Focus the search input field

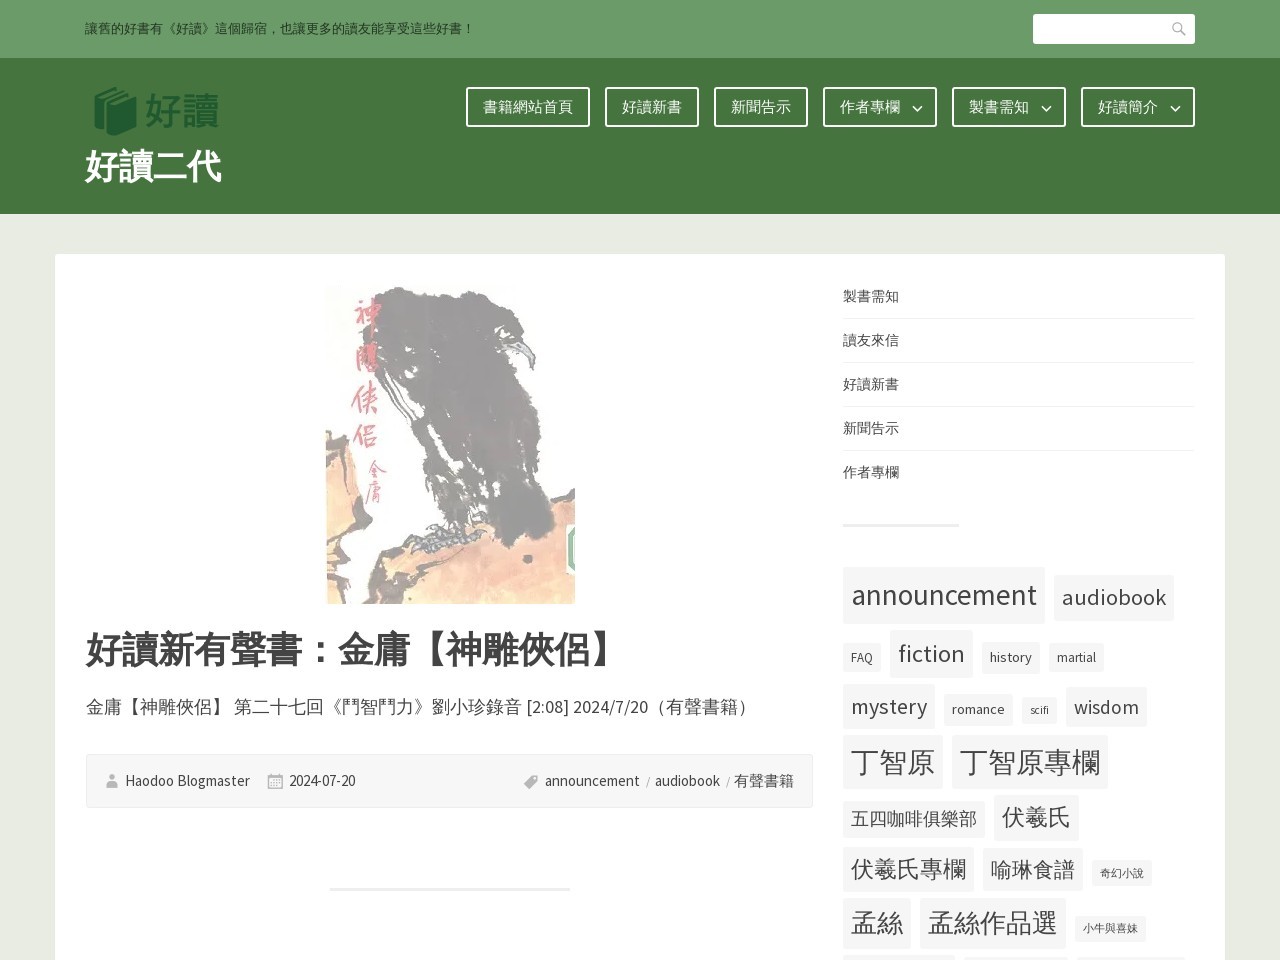[x=1100, y=29]
